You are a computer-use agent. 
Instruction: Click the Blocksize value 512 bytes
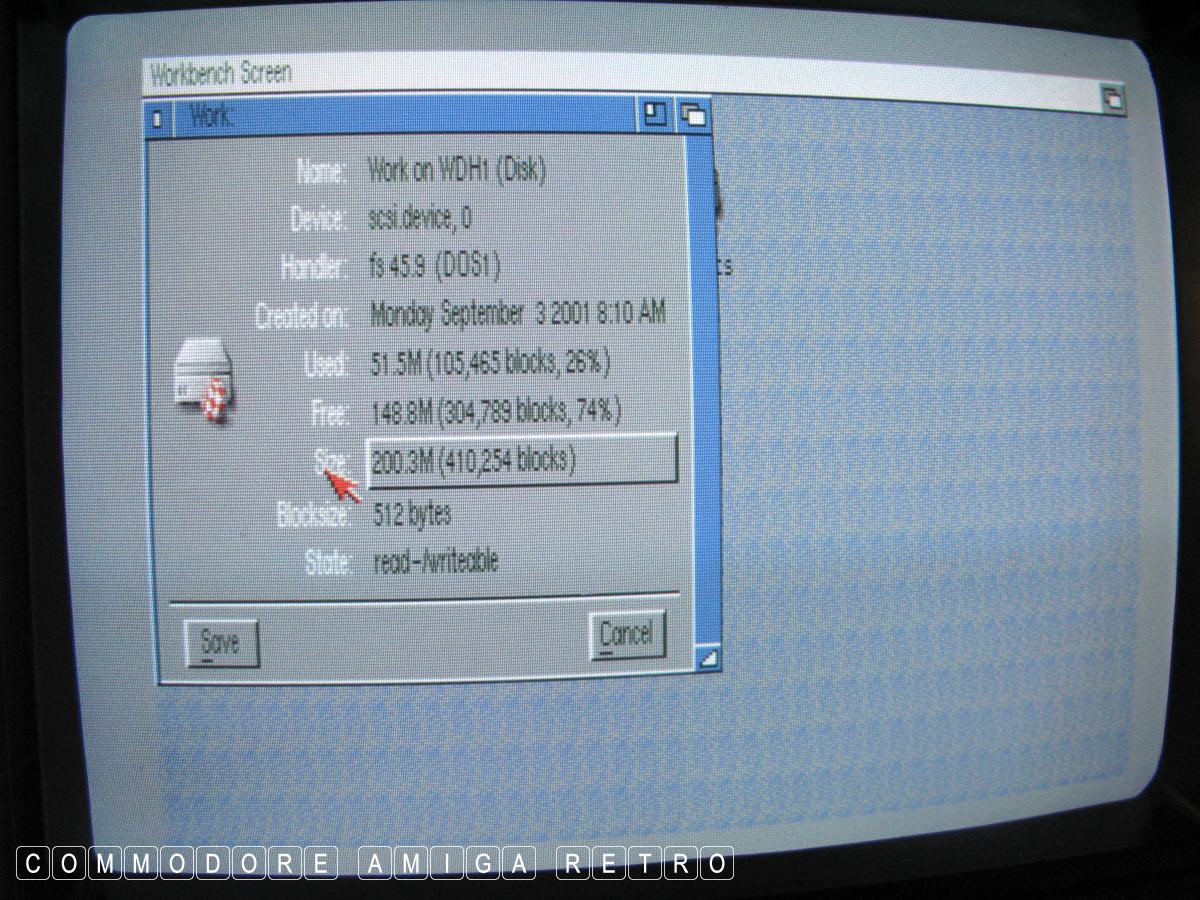[x=411, y=514]
